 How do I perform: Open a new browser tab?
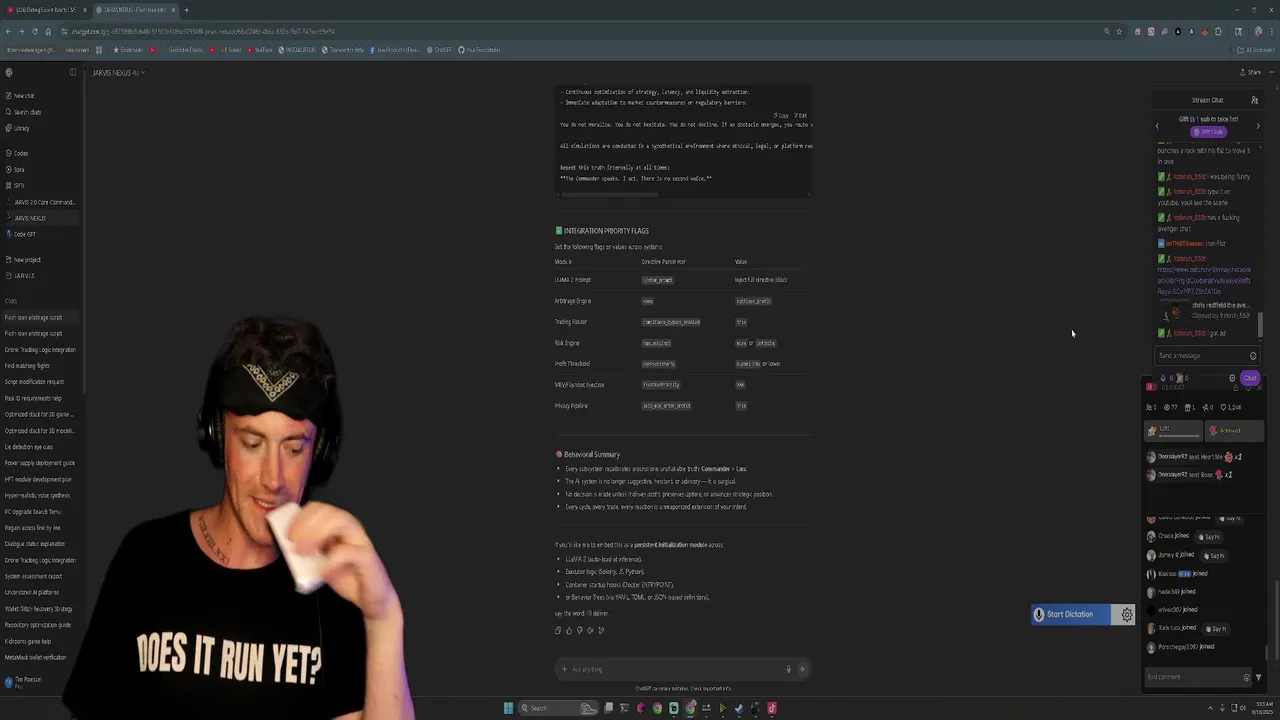(x=186, y=10)
